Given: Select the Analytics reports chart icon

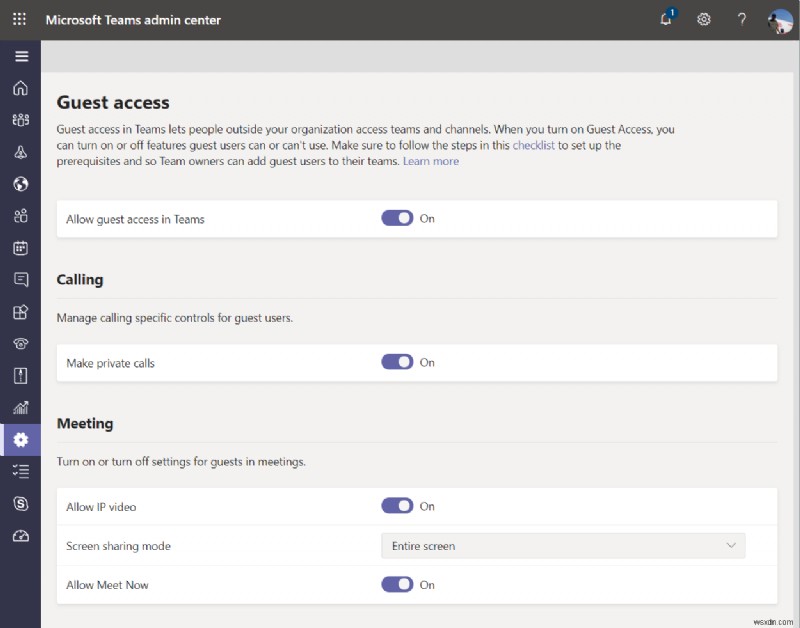Looking at the screenshot, I should tap(20, 408).
